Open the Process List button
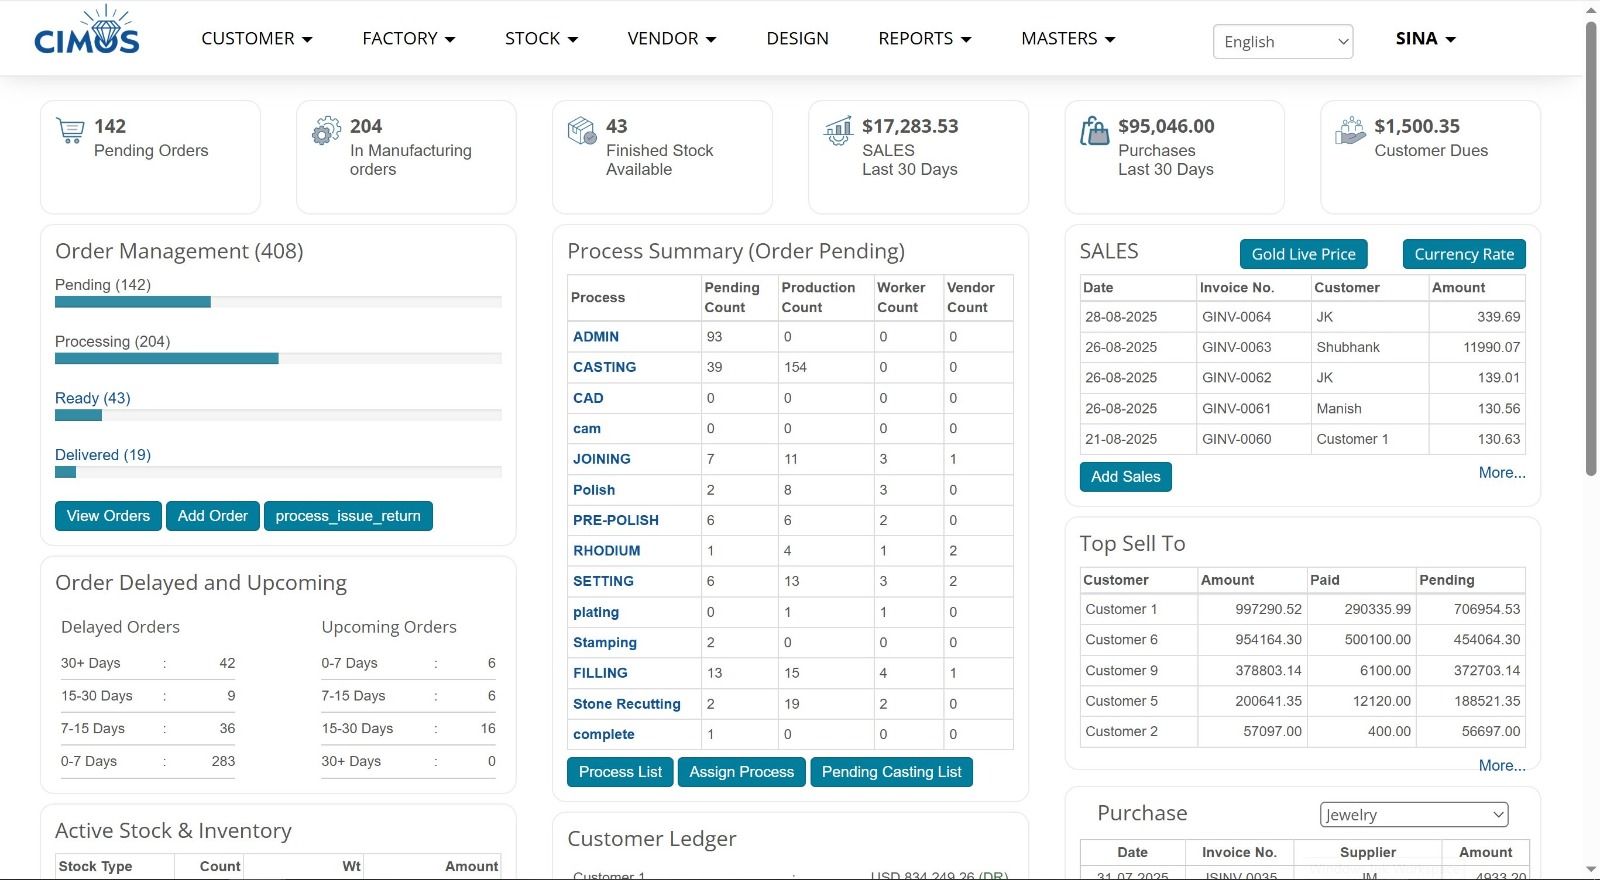1600x880 pixels. point(620,772)
